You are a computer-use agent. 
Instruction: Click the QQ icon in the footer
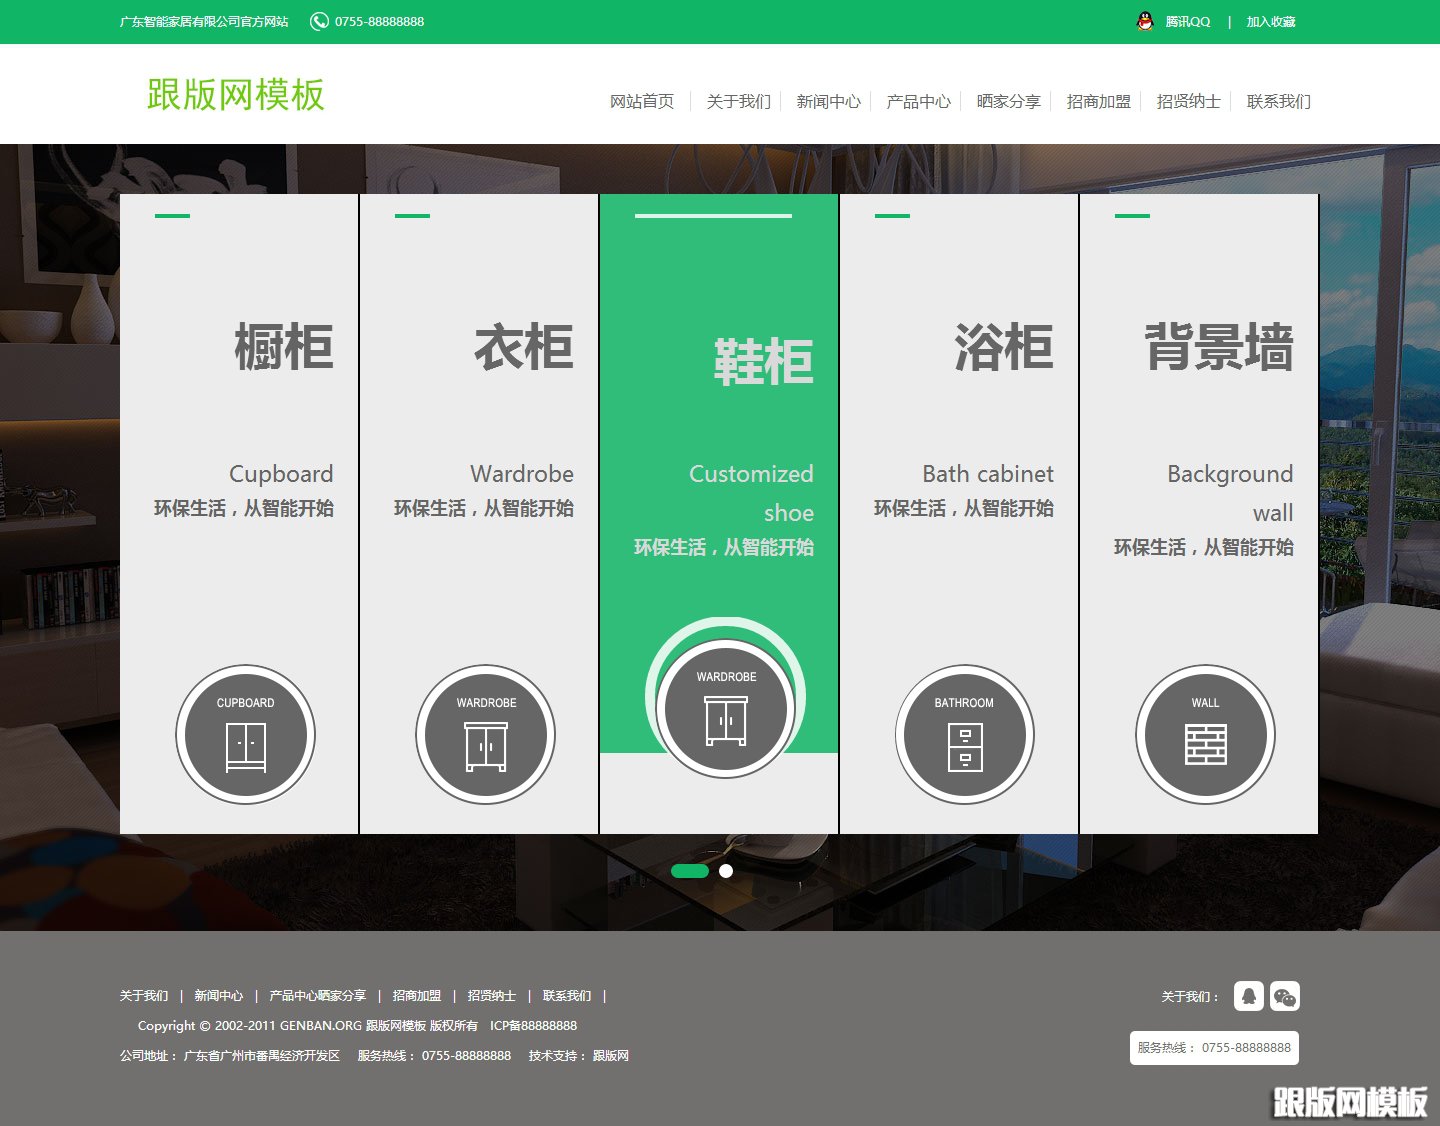[x=1248, y=996]
